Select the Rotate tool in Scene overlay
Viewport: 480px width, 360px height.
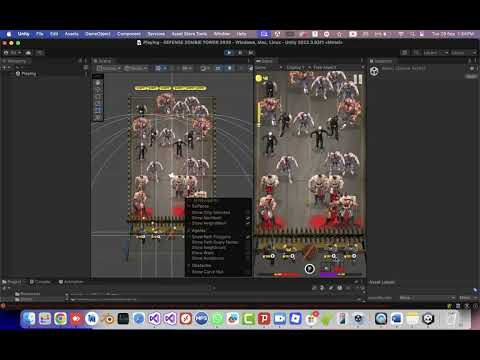(x=98, y=96)
